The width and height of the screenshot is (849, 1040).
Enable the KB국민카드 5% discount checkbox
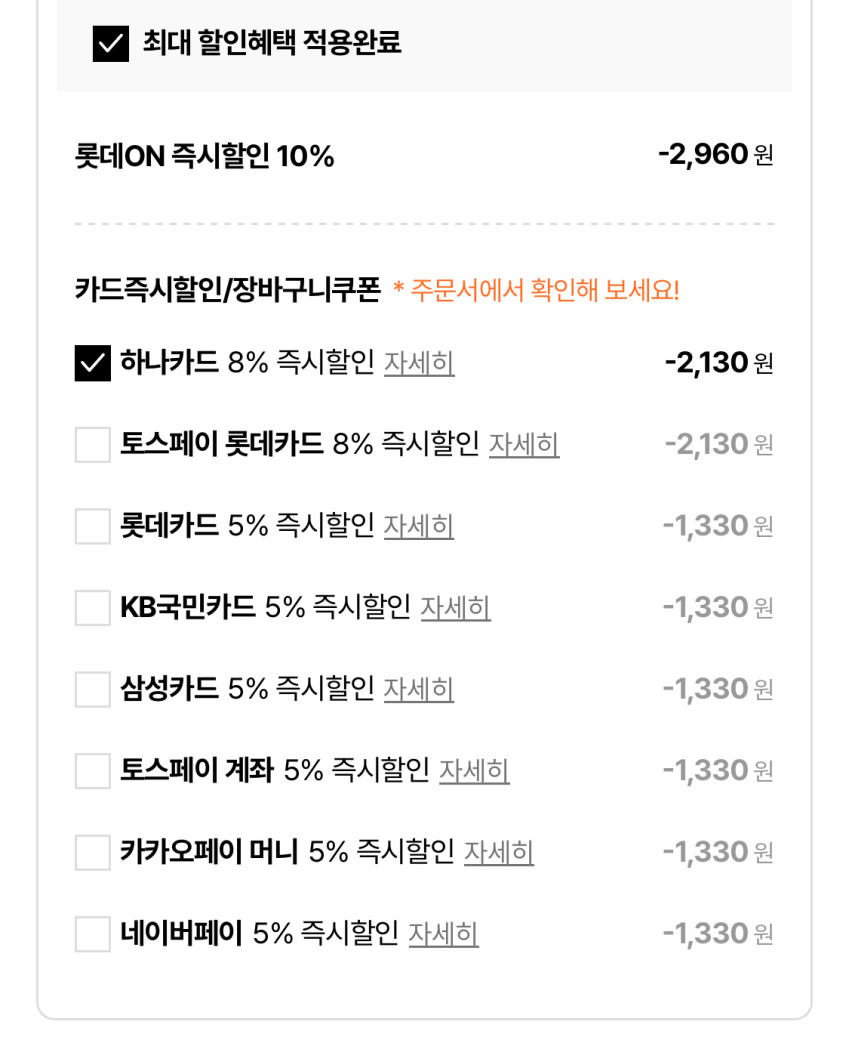tap(93, 608)
